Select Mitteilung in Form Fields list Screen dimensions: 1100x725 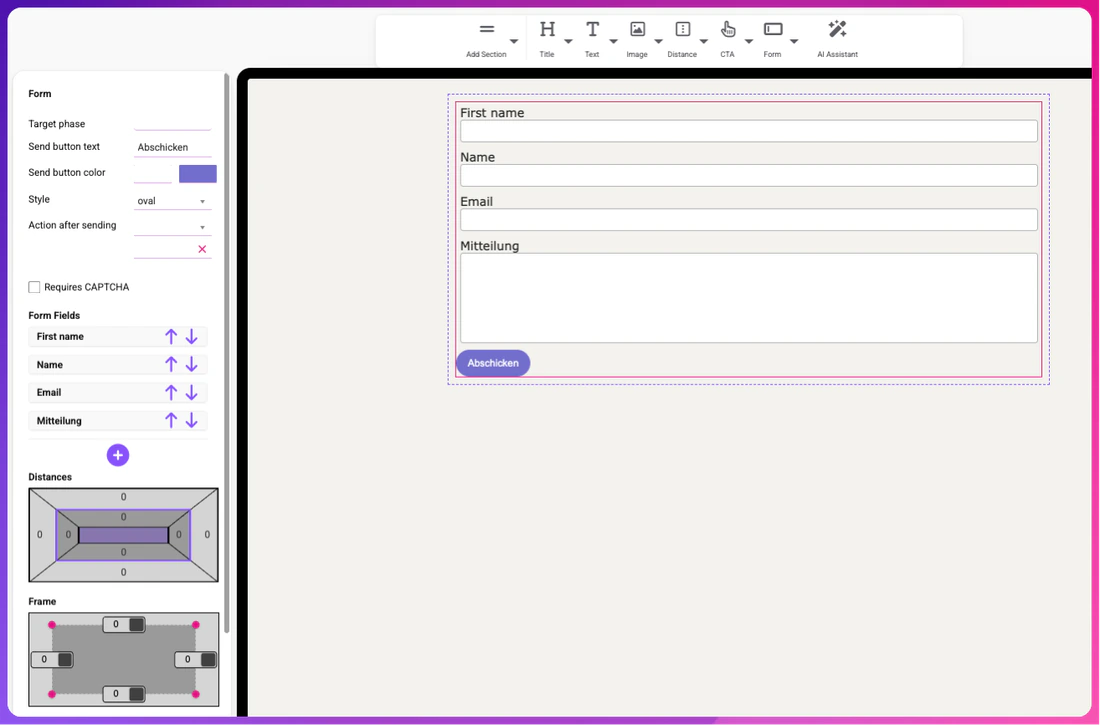59,420
